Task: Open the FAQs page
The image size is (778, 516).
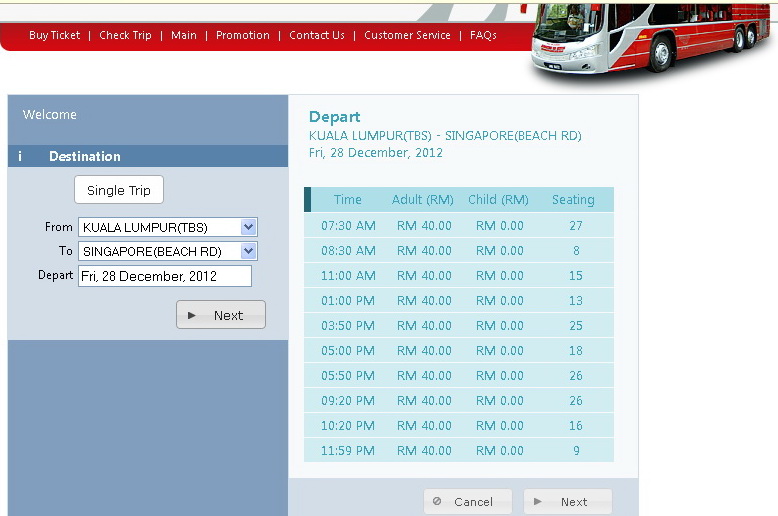Action: [483, 35]
